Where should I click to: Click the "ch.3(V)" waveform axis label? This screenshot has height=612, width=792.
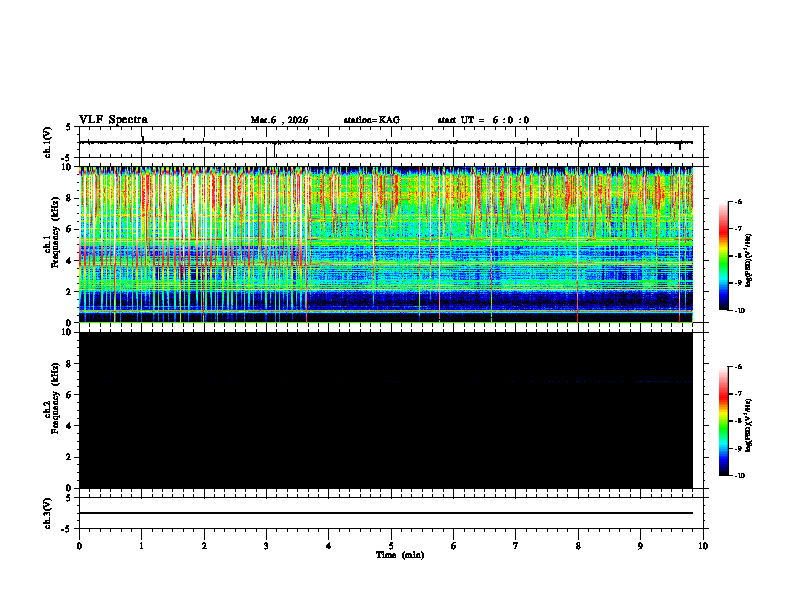pos(48,513)
